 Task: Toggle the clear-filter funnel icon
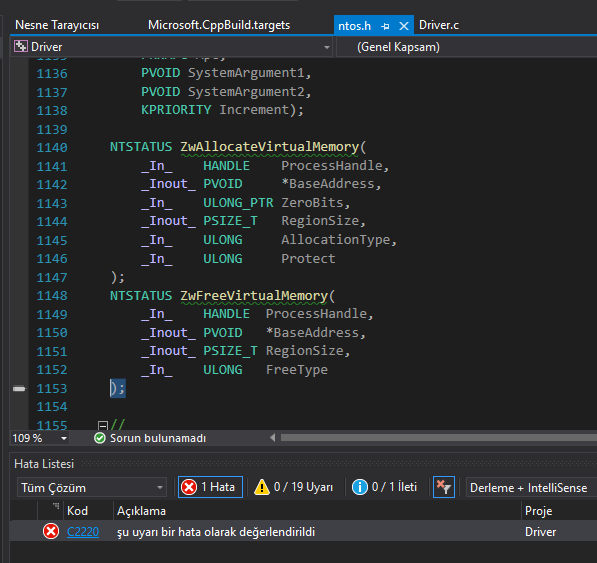(x=444, y=487)
